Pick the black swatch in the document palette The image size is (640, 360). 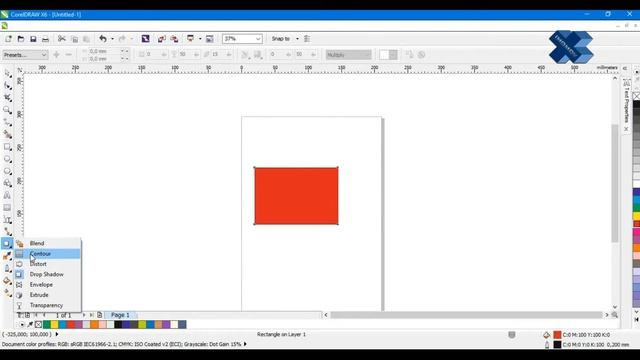[x=118, y=324]
